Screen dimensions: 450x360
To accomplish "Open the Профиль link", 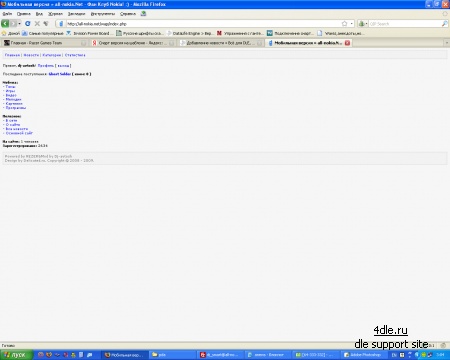I will [x=46, y=66].
